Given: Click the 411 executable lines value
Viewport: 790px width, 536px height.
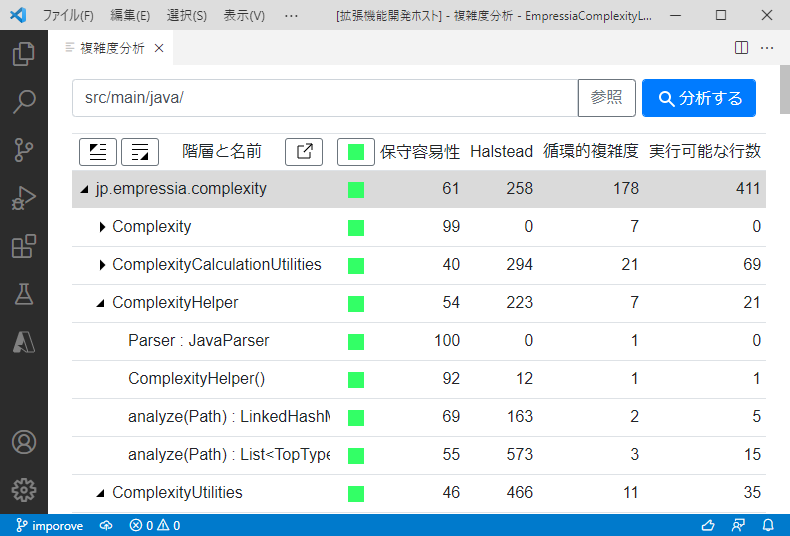Looking at the screenshot, I should pyautogui.click(x=748, y=188).
